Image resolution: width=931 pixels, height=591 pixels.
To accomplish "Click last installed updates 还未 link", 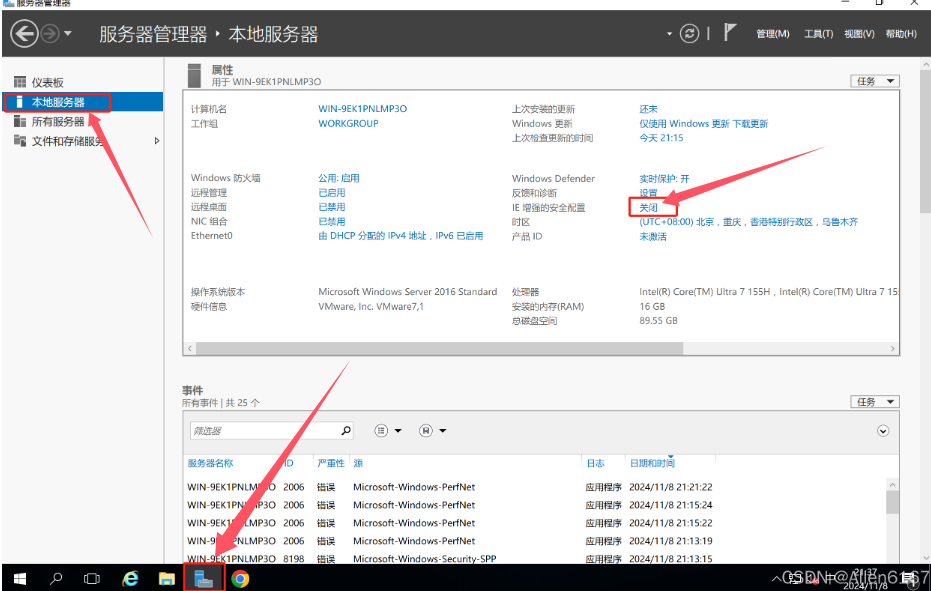I will tap(648, 109).
